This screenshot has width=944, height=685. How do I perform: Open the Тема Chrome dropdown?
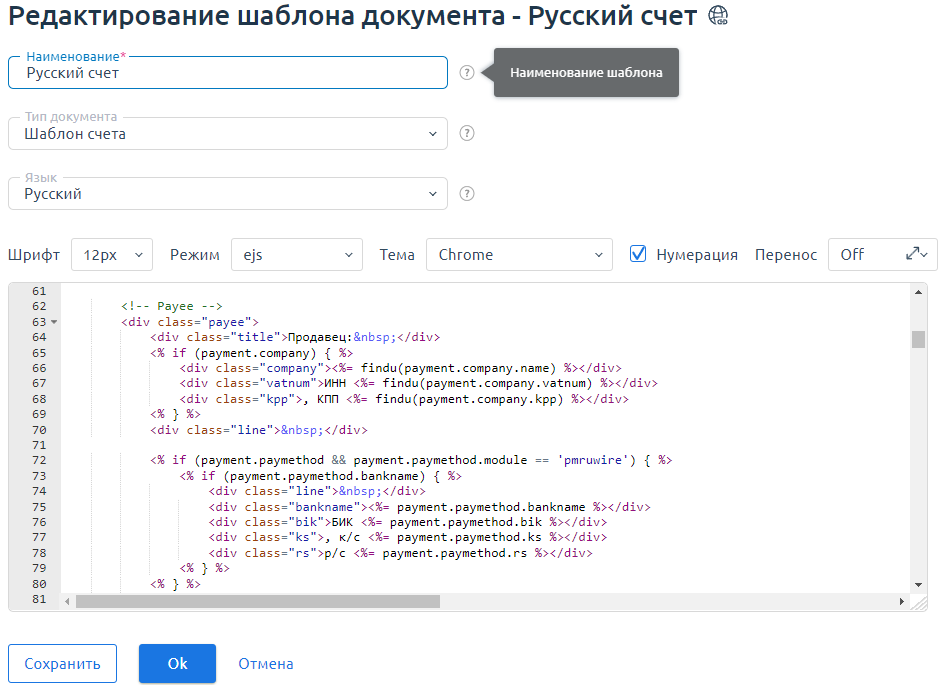[519, 255]
